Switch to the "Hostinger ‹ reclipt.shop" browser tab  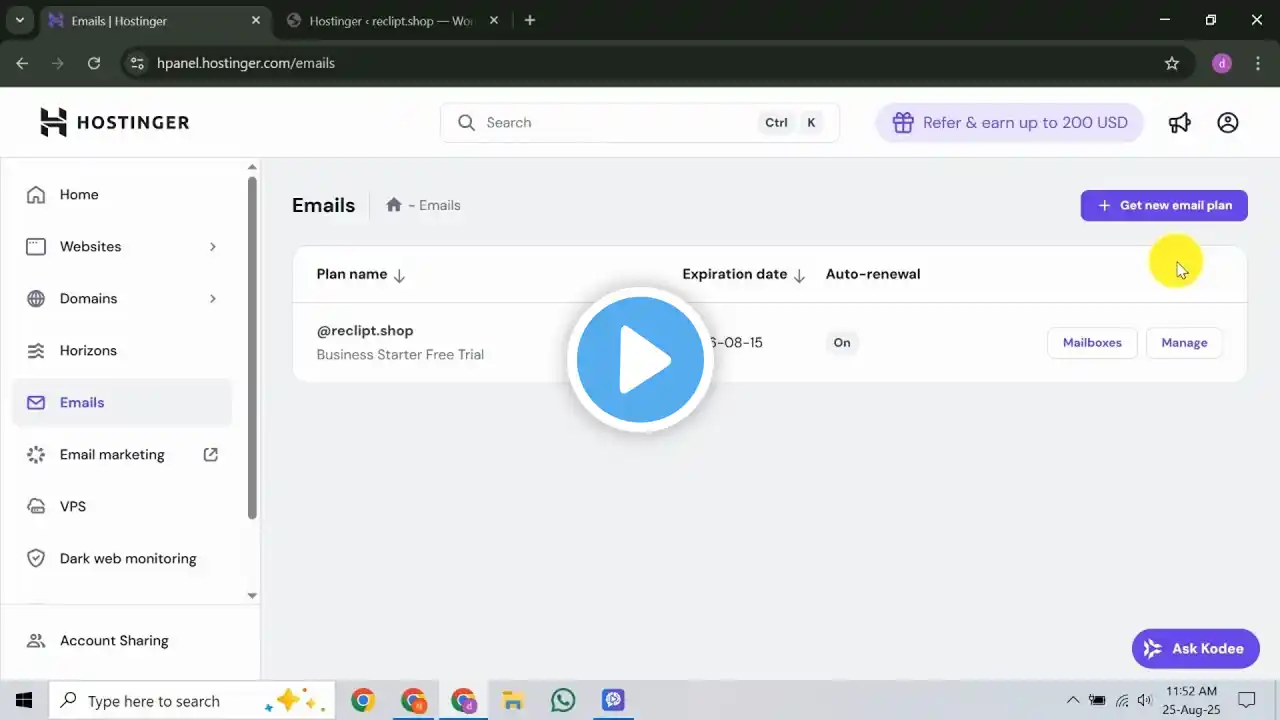[x=393, y=20]
